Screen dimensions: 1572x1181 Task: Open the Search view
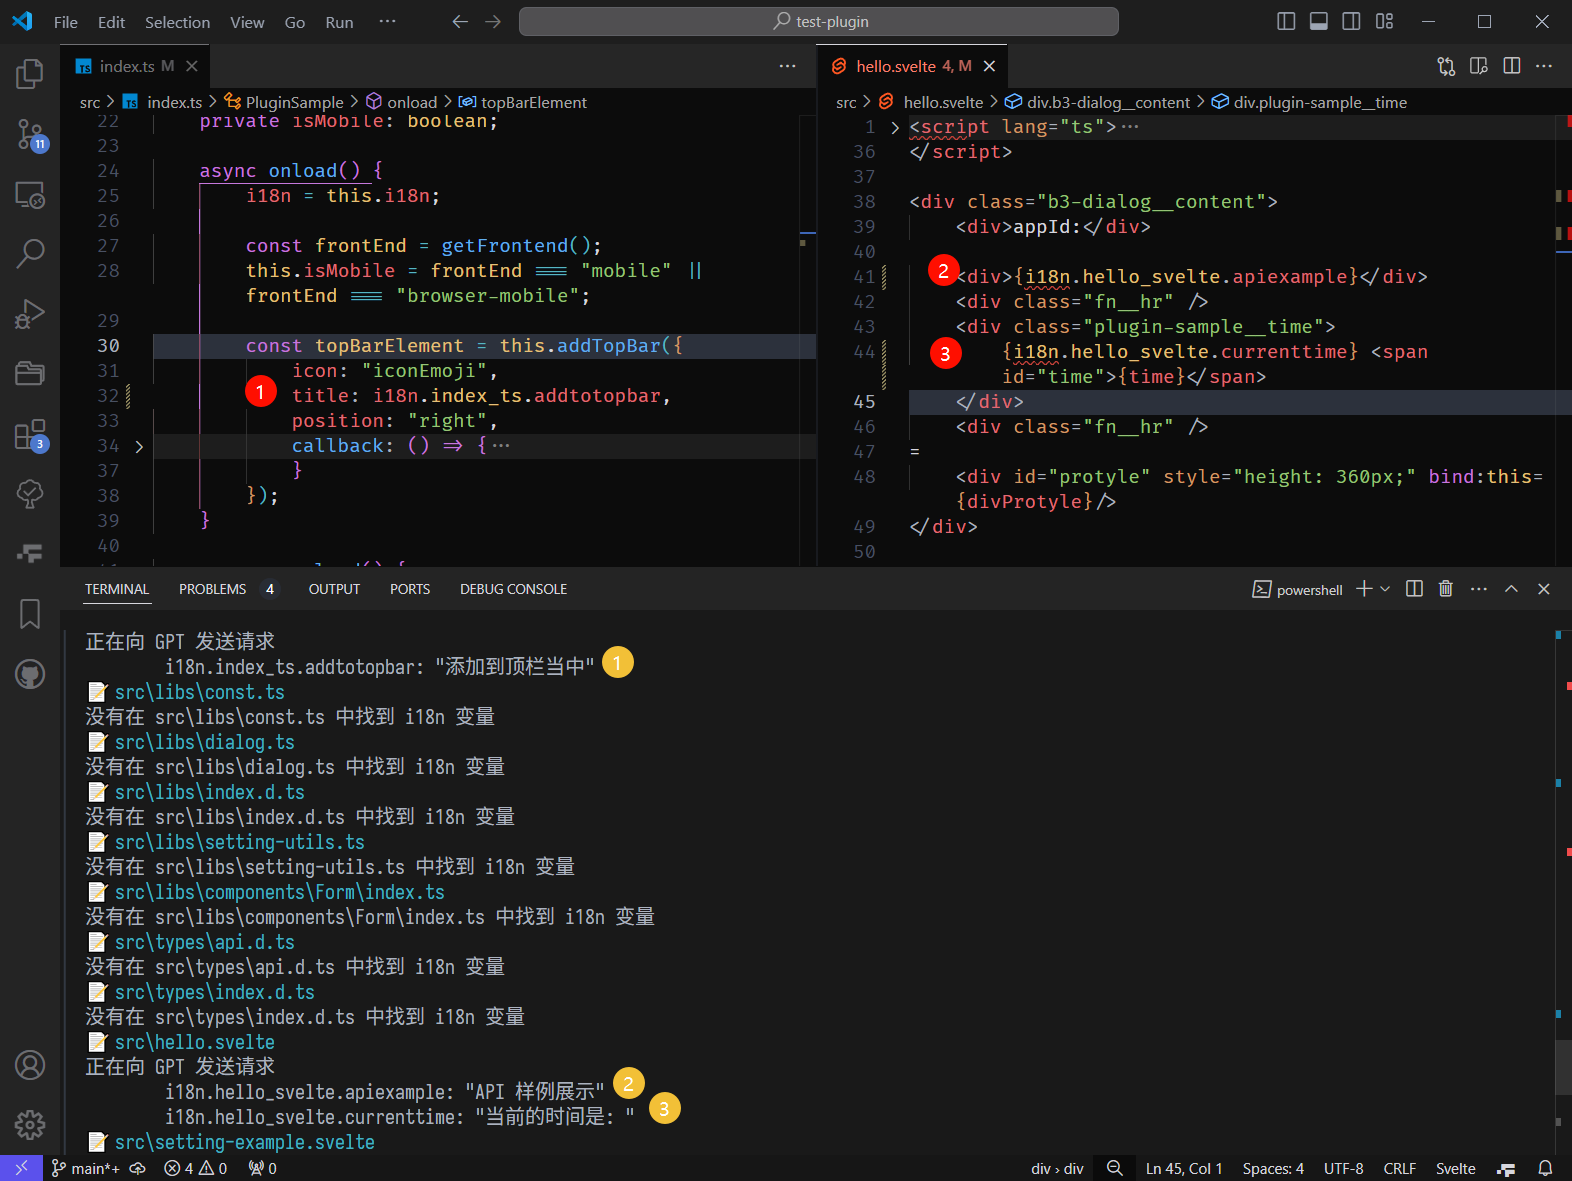point(30,253)
